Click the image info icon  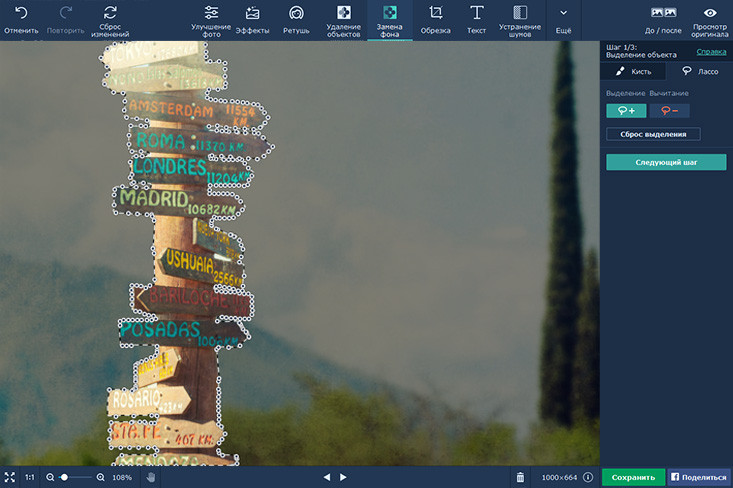tap(588, 477)
